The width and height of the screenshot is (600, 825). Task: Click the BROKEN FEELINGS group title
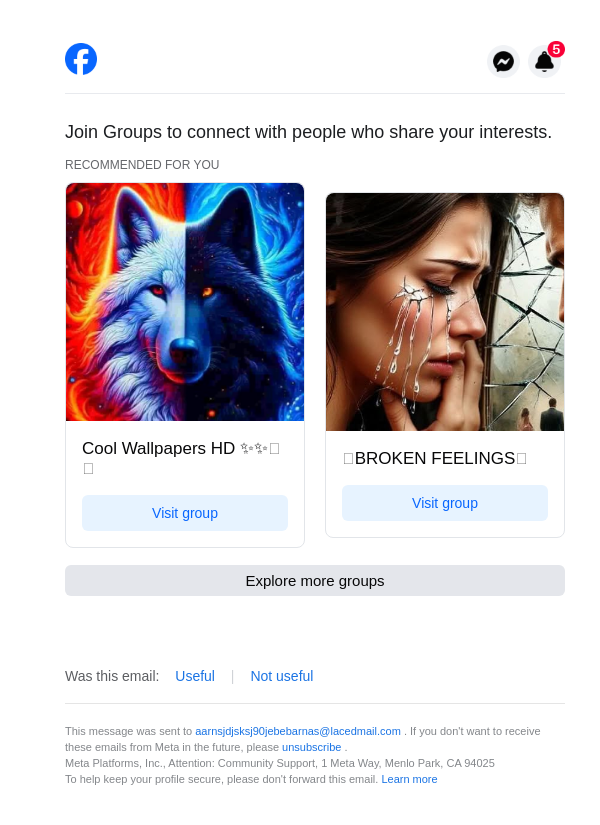[435, 458]
